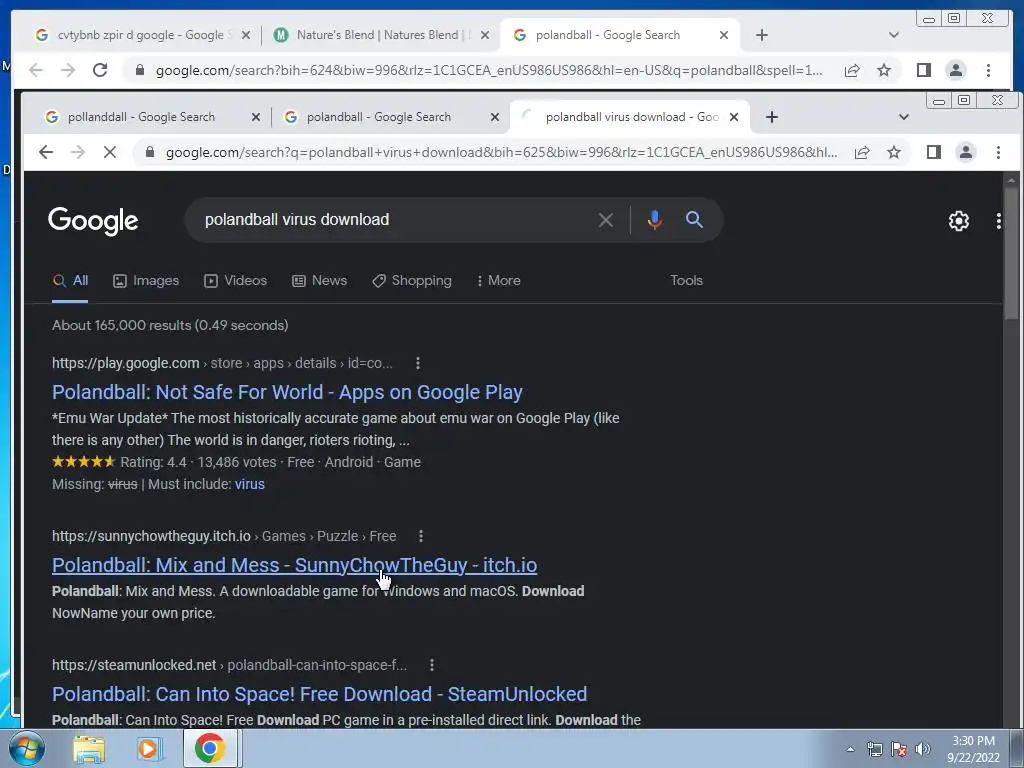
Task: Expand the More search categories menu
Action: (x=499, y=281)
